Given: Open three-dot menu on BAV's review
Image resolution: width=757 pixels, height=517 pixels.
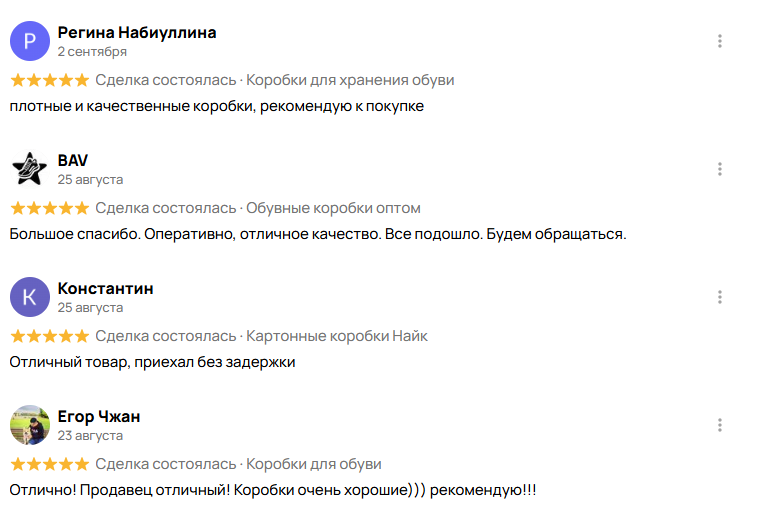Looking at the screenshot, I should 720,169.
